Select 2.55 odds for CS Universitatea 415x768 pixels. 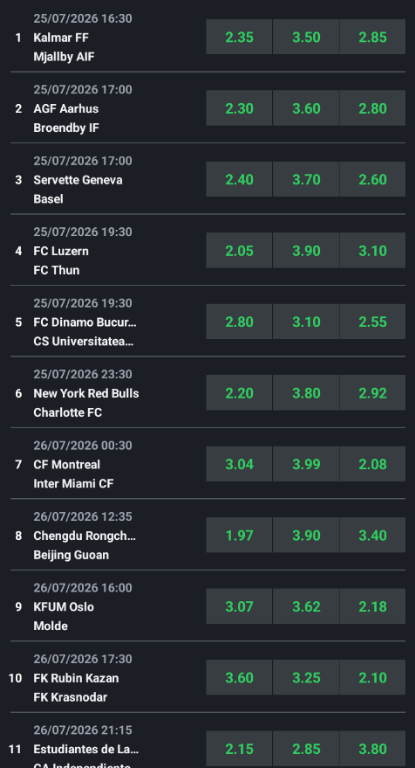coord(372,321)
